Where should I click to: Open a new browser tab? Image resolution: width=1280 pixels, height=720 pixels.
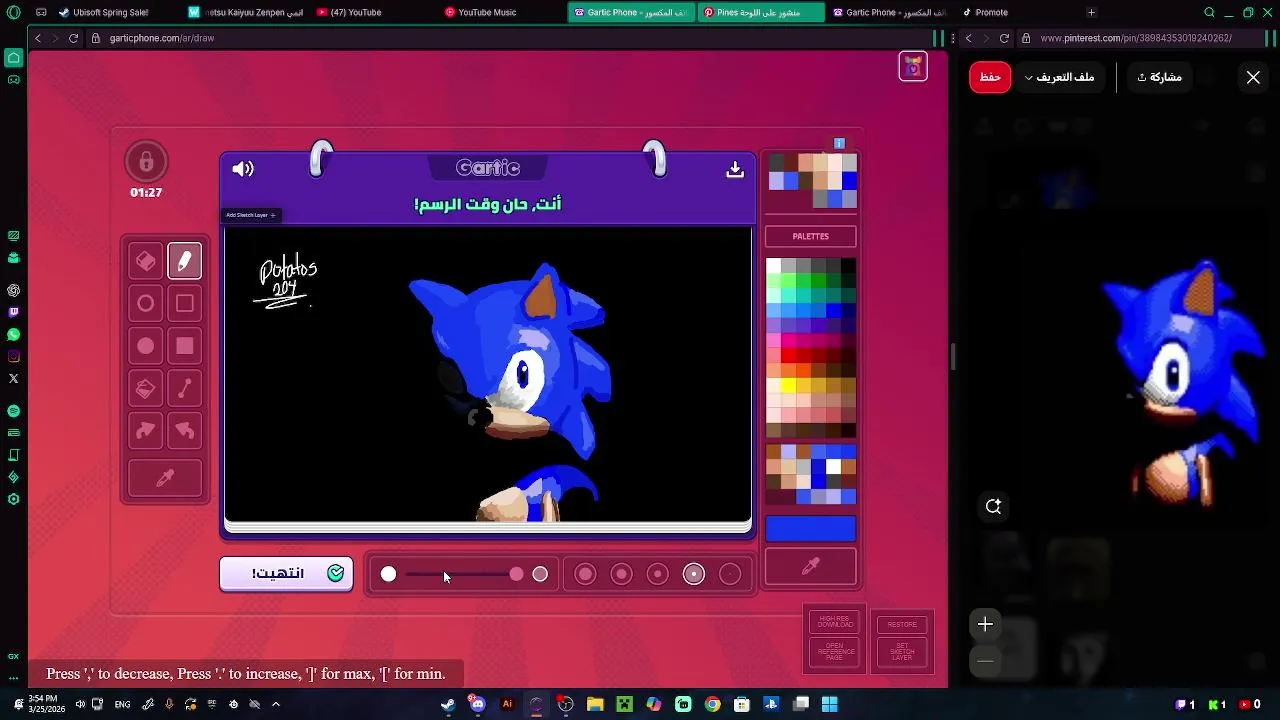click(x=1091, y=12)
